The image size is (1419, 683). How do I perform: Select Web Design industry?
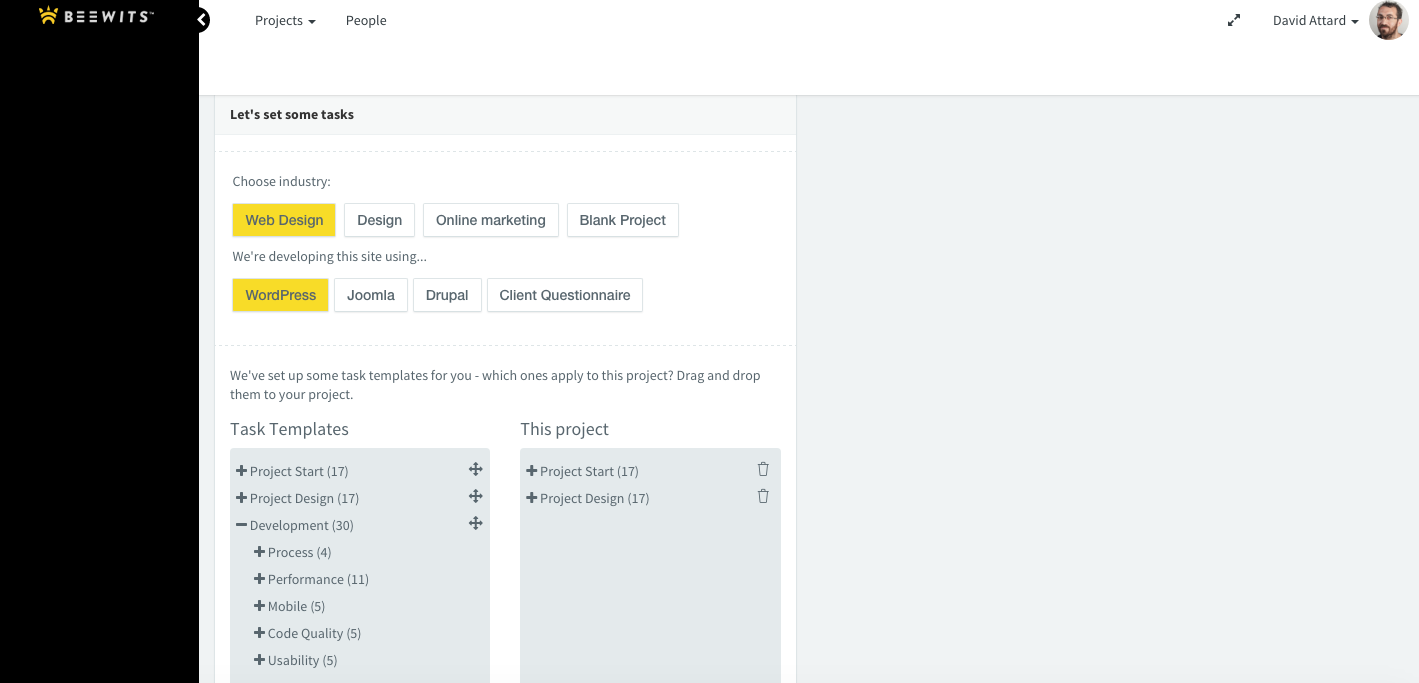click(284, 220)
